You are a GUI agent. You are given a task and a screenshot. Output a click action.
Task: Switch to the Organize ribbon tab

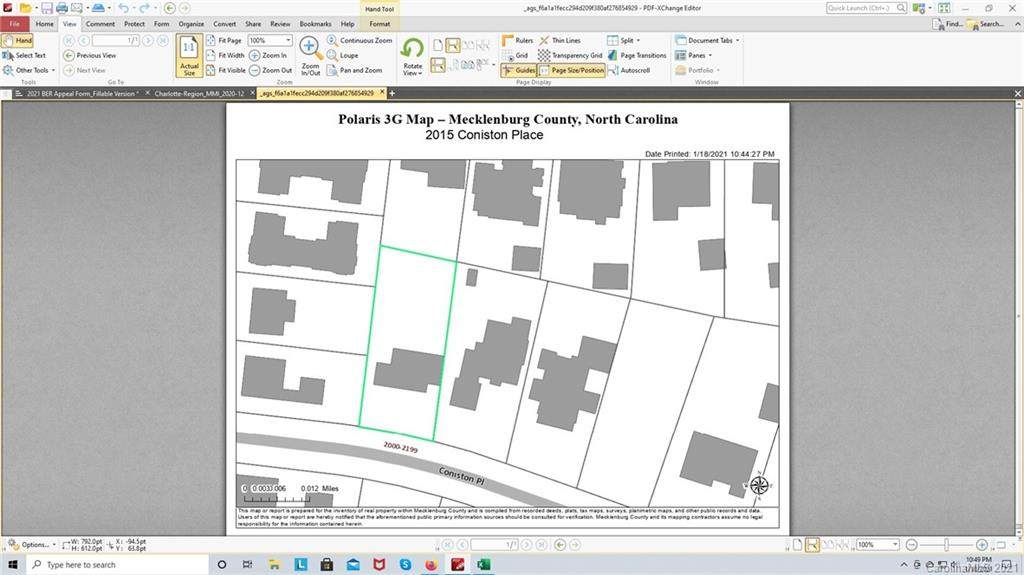pos(191,24)
